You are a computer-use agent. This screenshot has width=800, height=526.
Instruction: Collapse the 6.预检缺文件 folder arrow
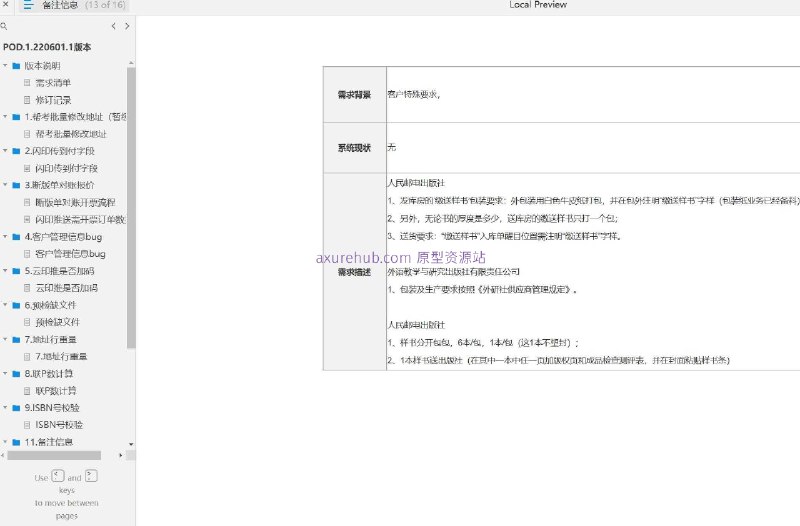5,305
